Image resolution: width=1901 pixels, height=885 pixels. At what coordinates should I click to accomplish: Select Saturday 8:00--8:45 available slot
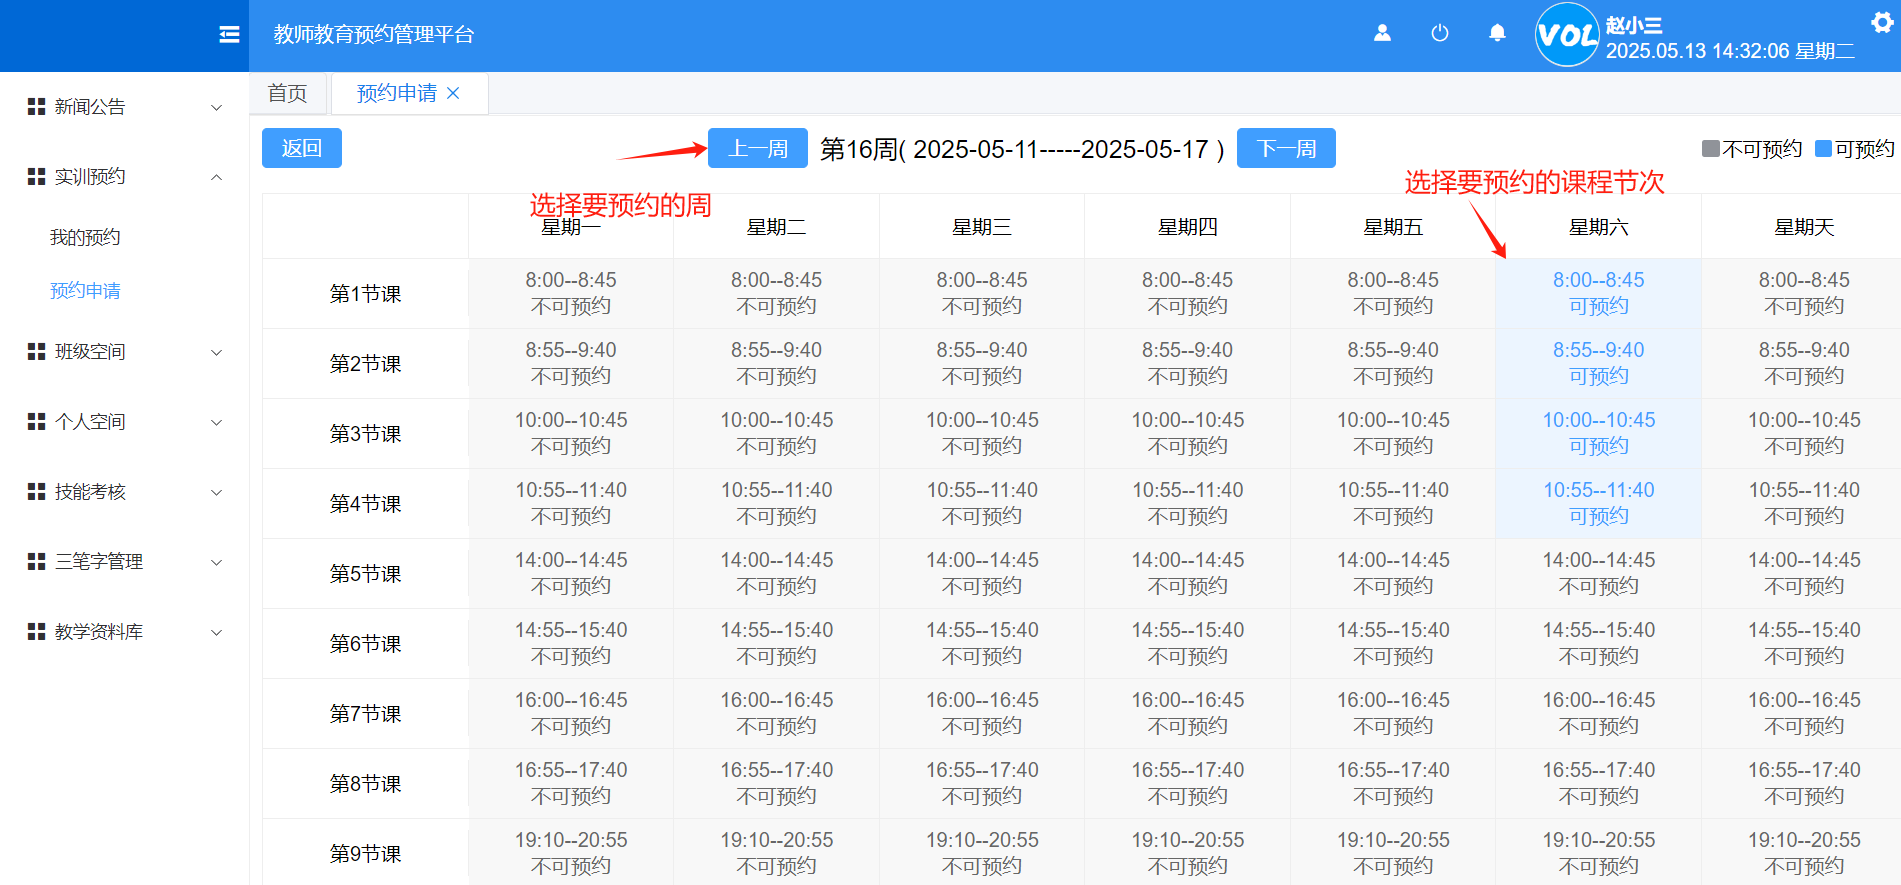click(x=1598, y=293)
